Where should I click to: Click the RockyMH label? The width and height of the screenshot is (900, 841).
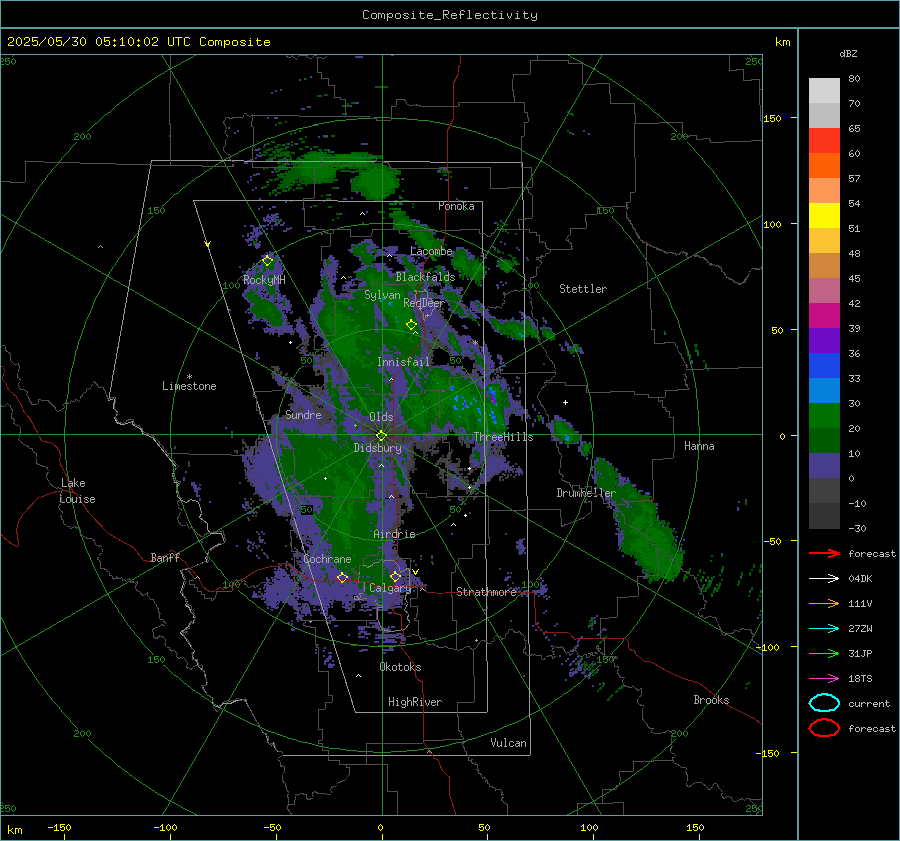tap(264, 280)
